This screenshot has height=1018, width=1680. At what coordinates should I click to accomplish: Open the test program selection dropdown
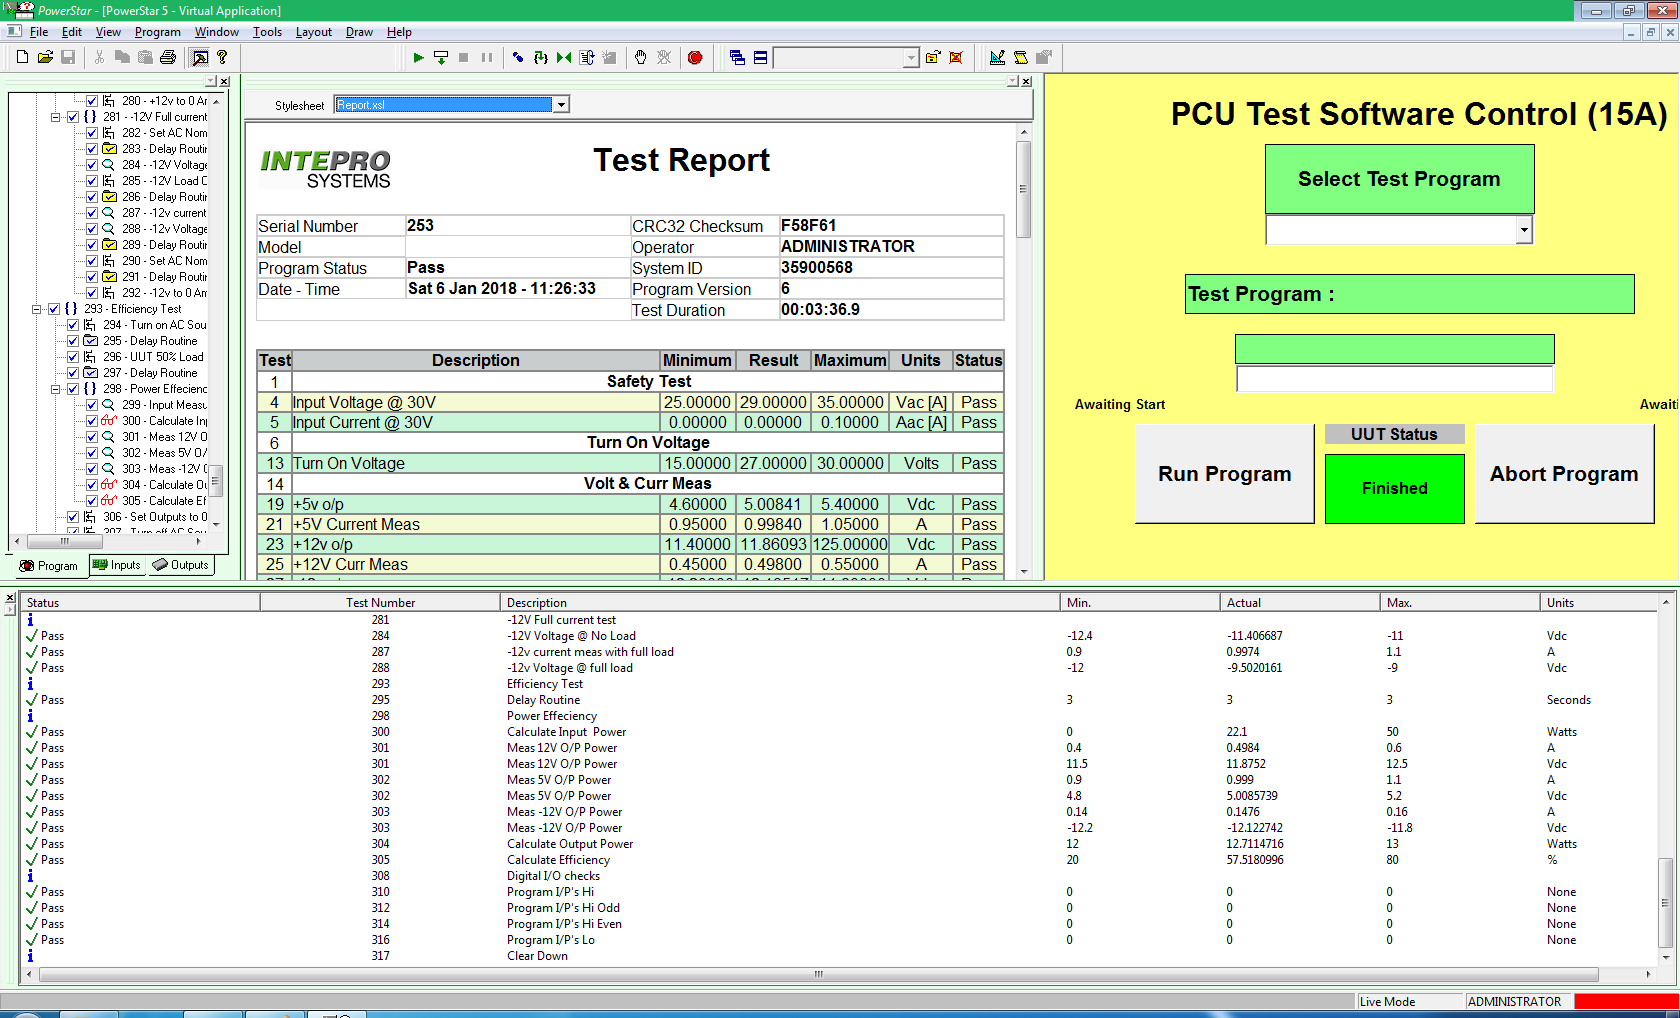(1523, 229)
